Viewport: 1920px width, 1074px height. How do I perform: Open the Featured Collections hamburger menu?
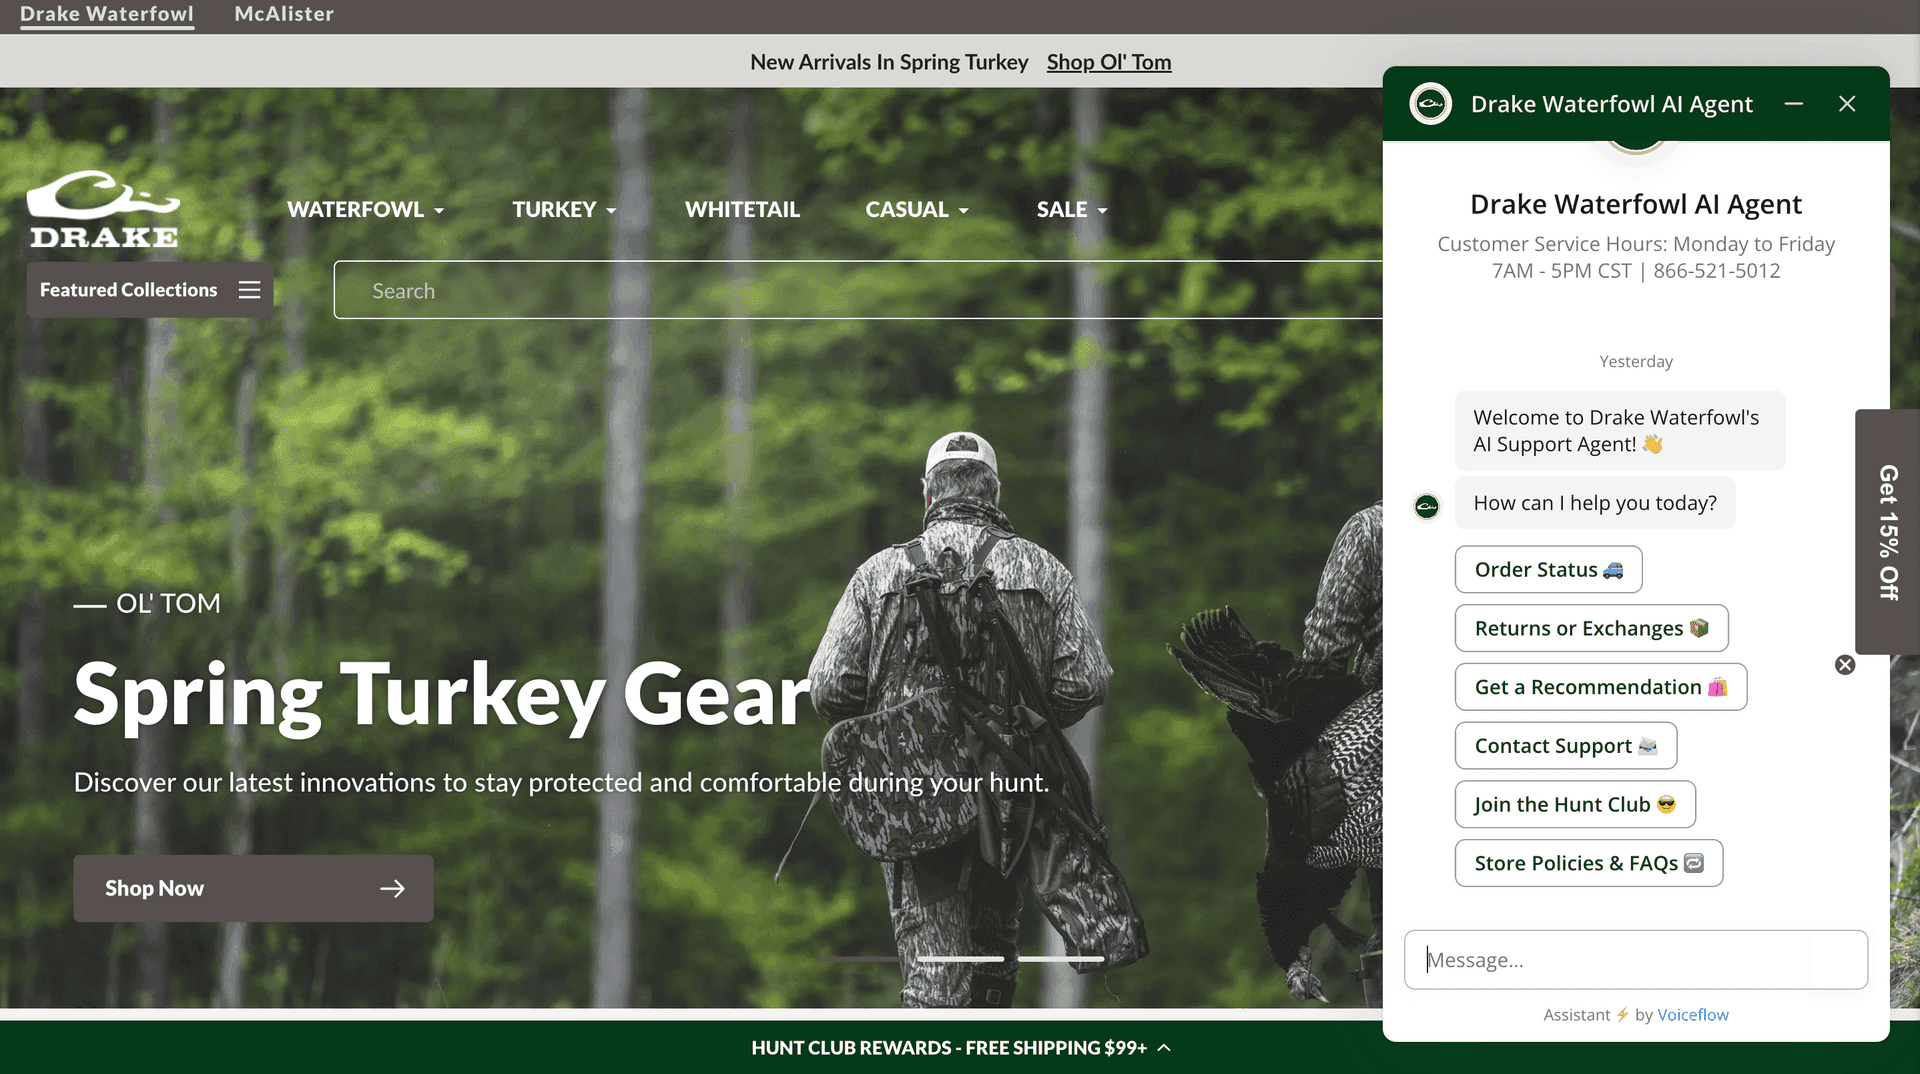tap(150, 290)
